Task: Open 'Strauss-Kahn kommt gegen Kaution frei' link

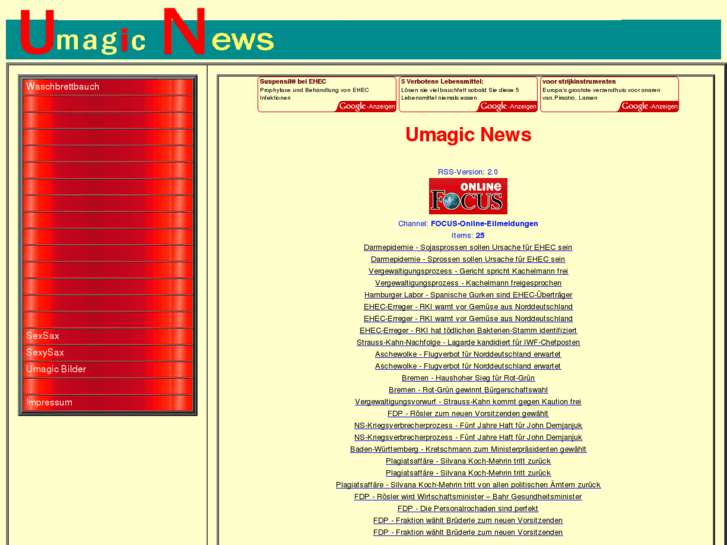Action: click(x=468, y=402)
